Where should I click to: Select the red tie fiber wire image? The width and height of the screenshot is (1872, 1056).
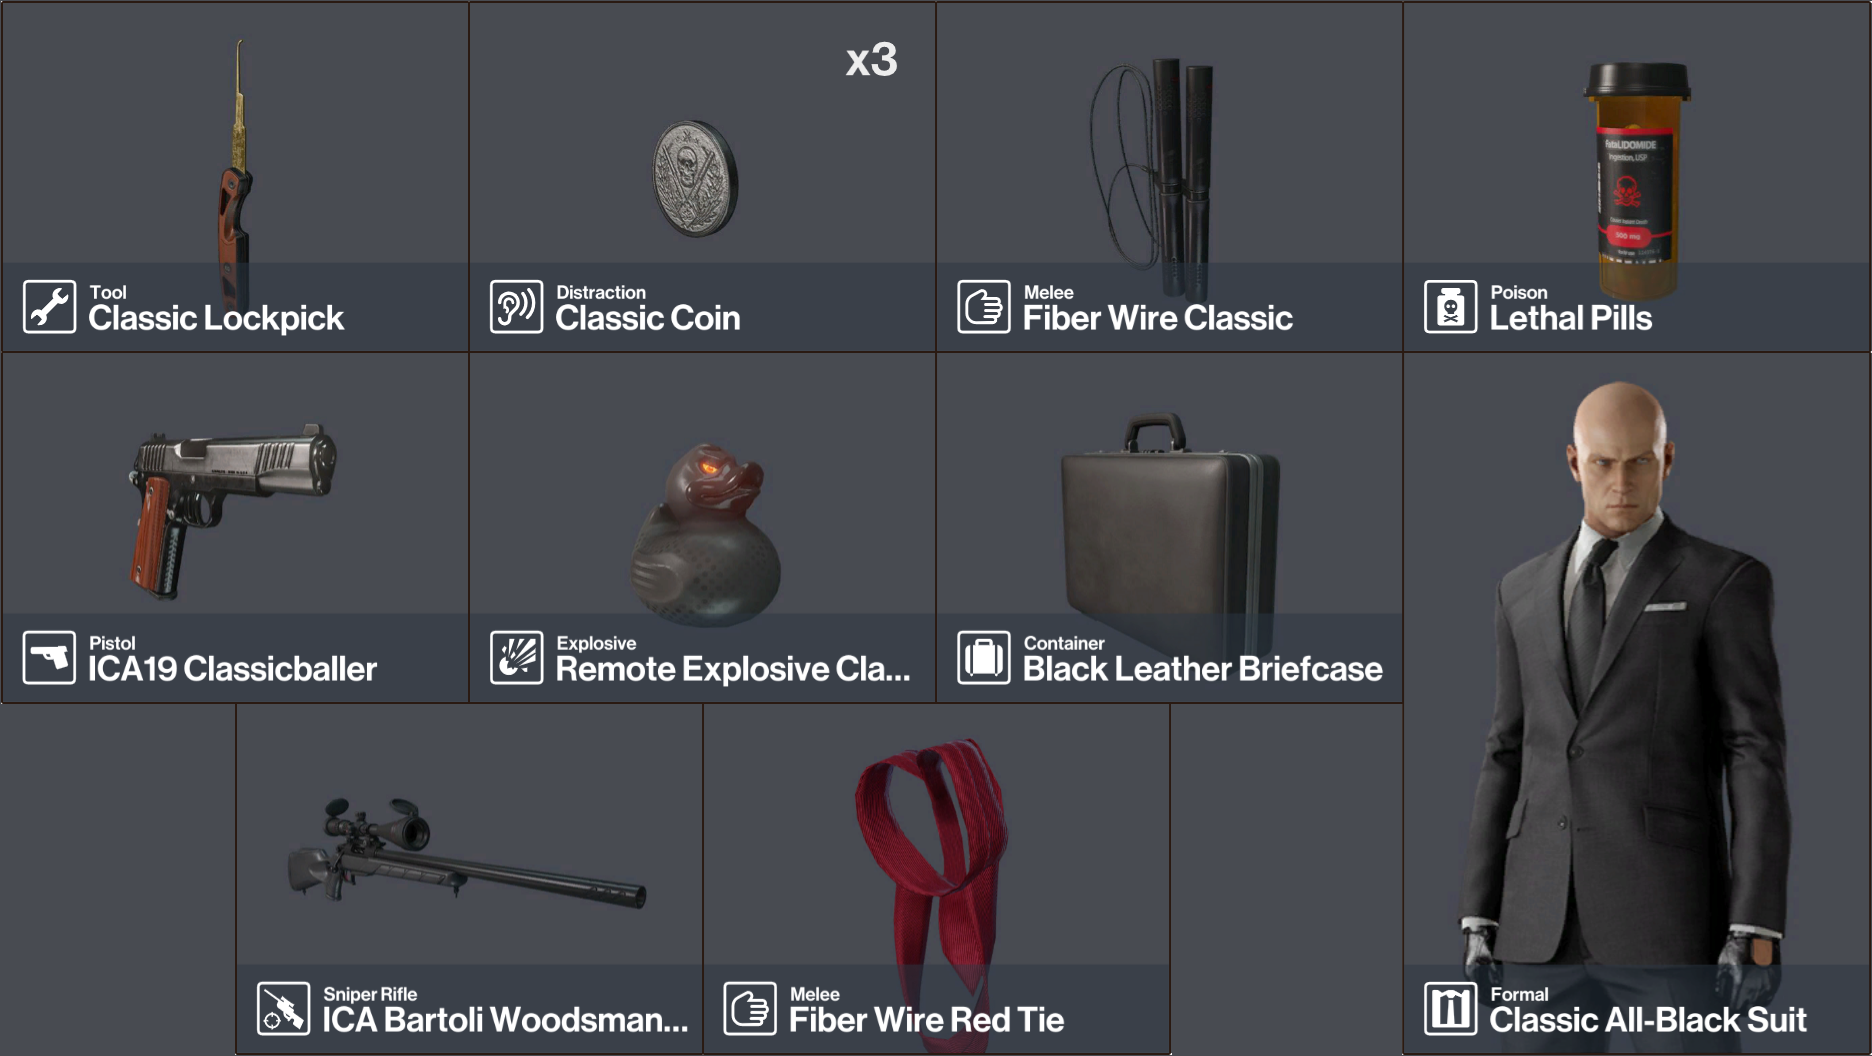tap(932, 880)
